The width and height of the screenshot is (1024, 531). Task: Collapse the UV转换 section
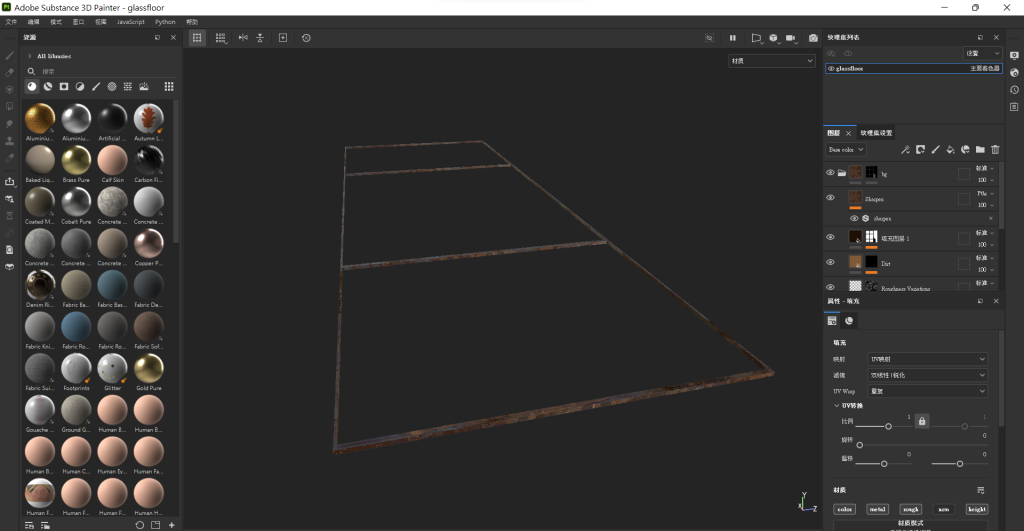tap(837, 406)
